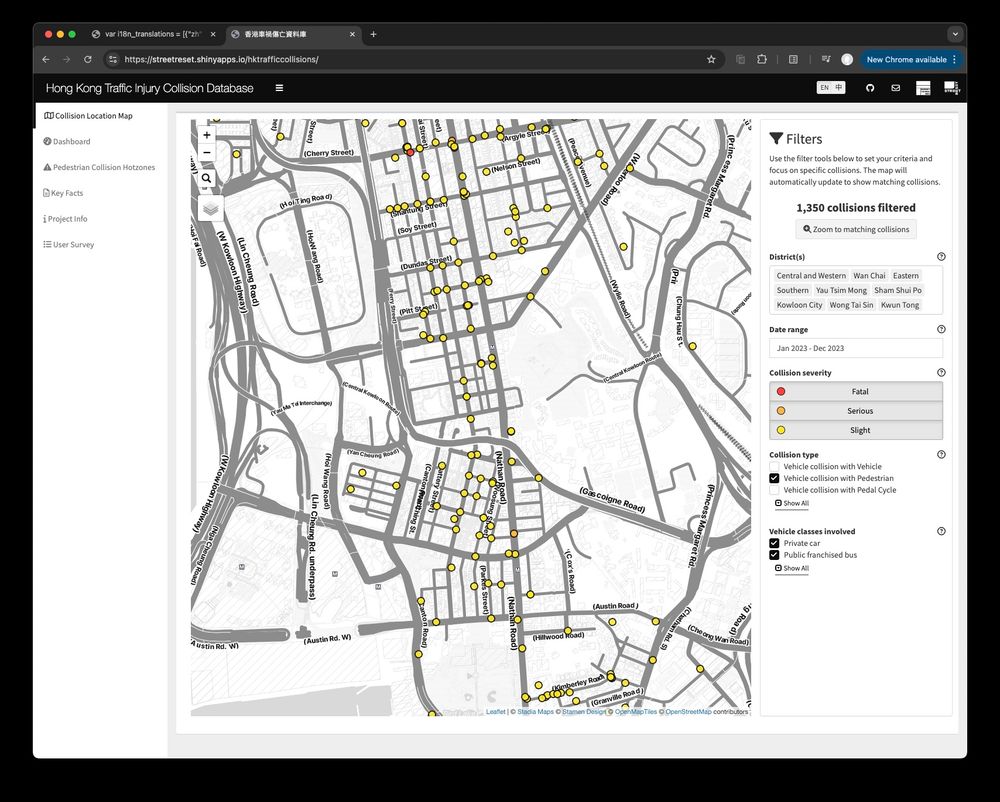Image resolution: width=1000 pixels, height=802 pixels.
Task: Open the map layers control
Action: 210,208
